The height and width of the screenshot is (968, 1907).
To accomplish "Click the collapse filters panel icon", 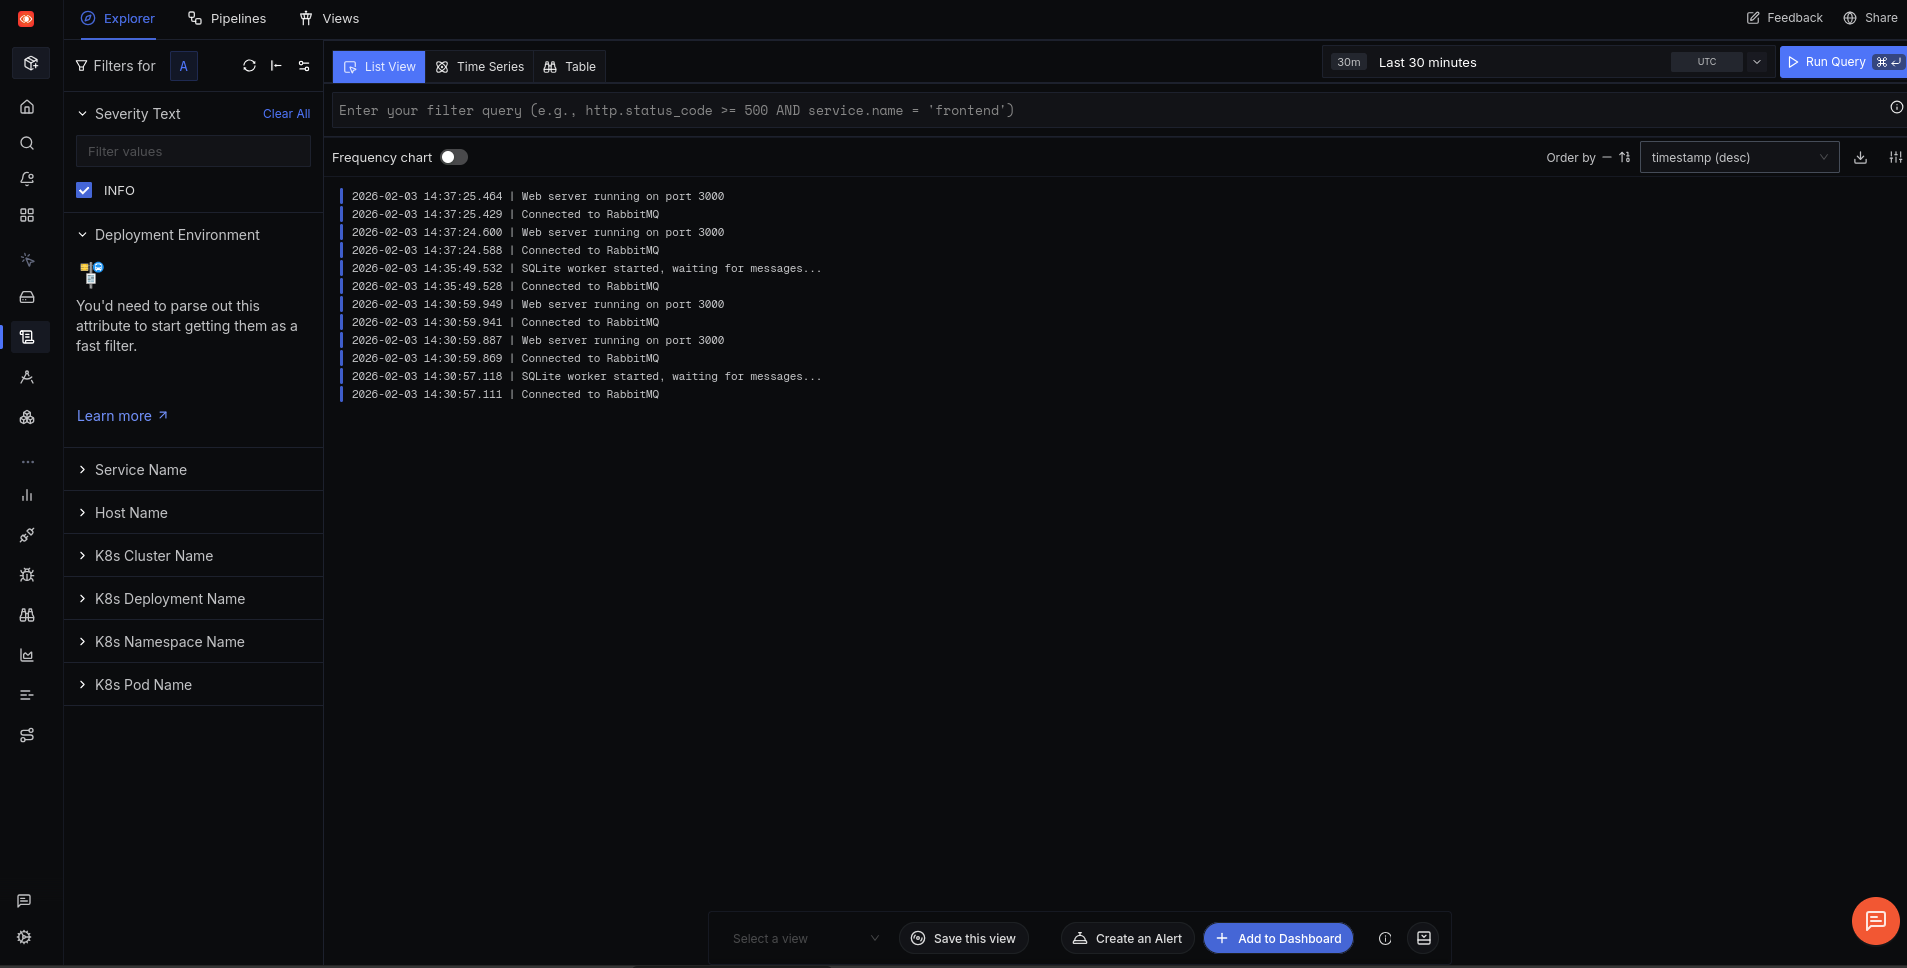I will [277, 66].
